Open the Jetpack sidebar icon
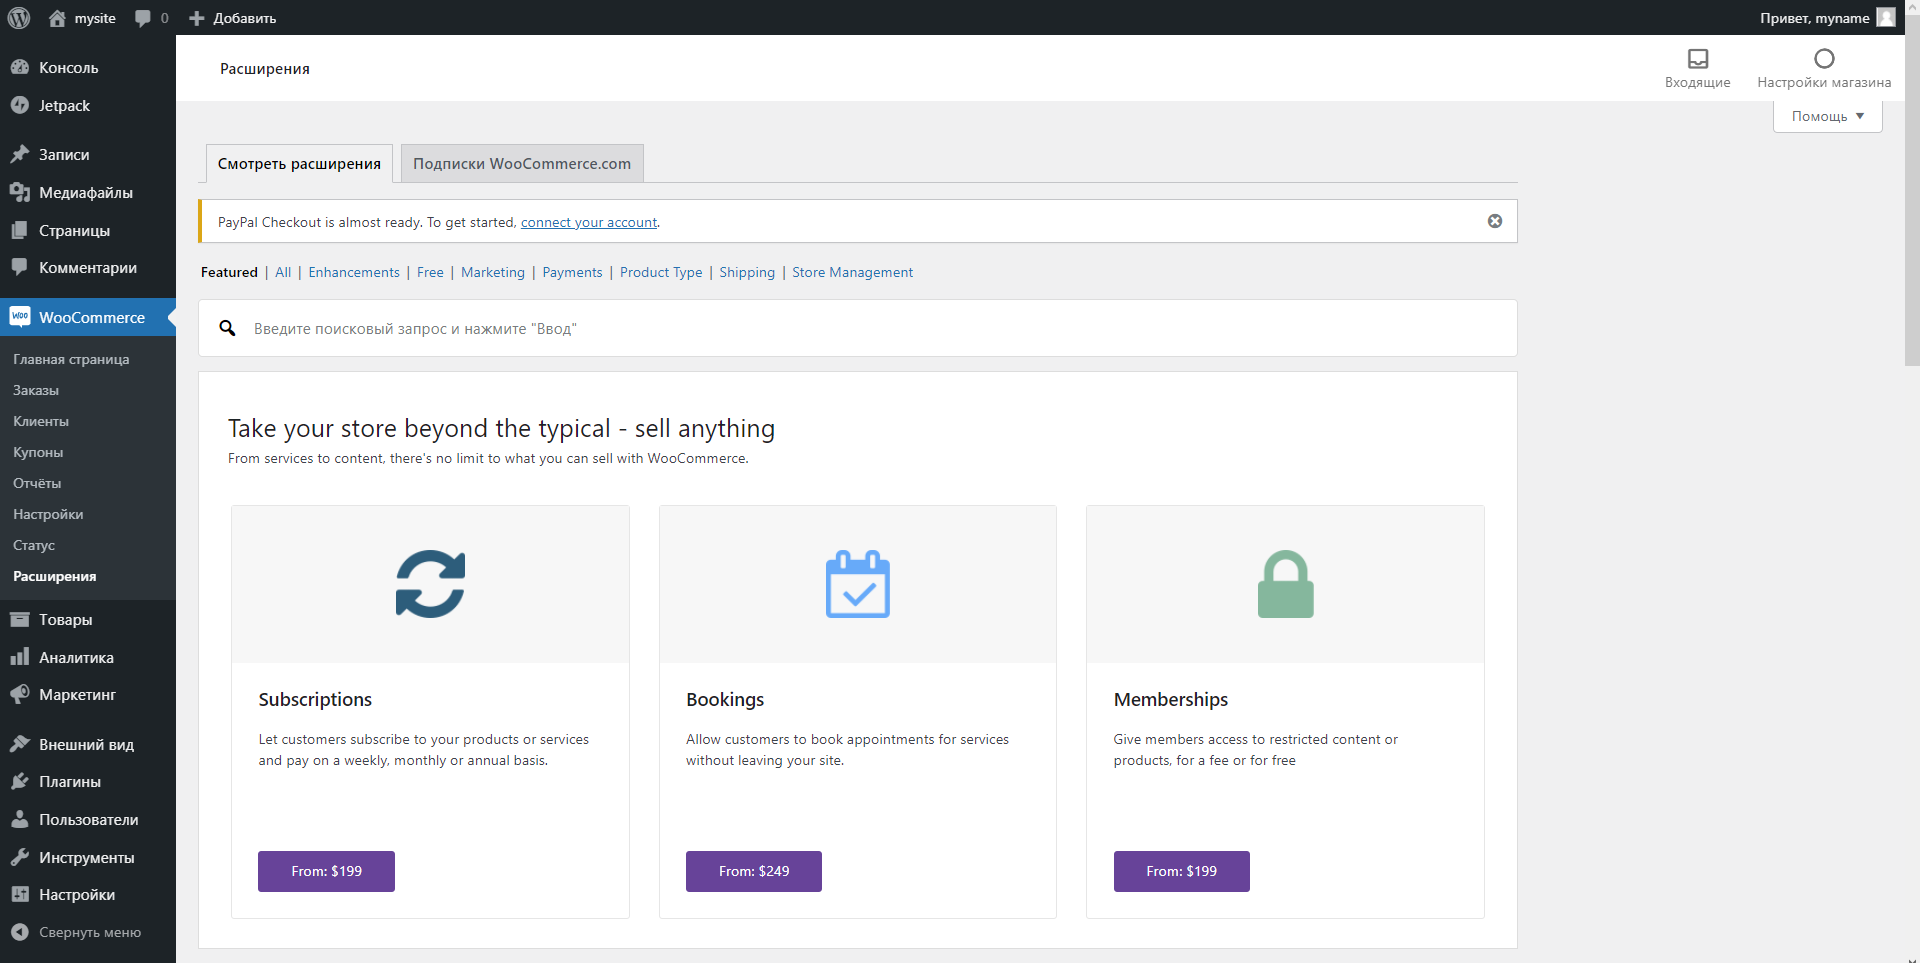The height and width of the screenshot is (963, 1920). click(19, 105)
